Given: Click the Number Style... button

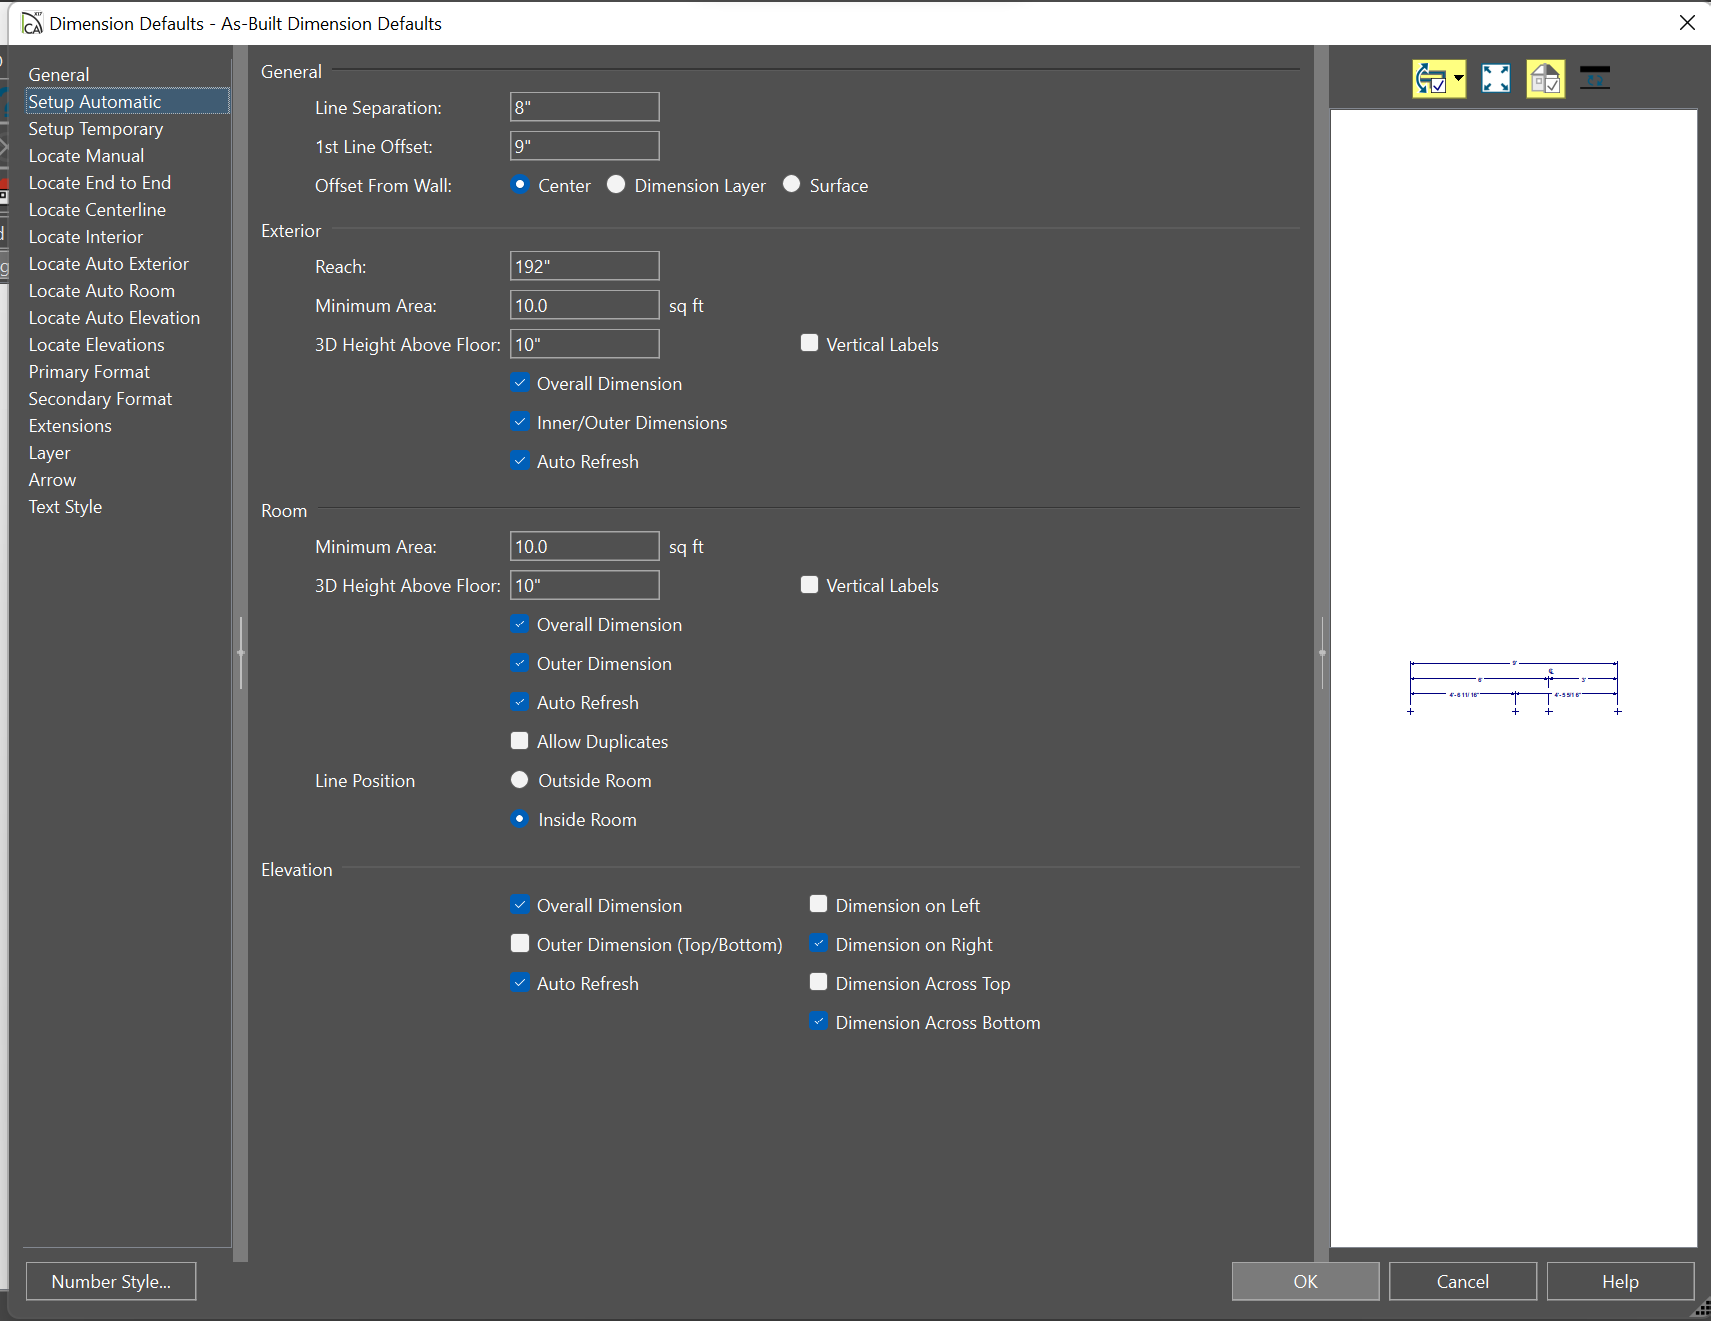Looking at the screenshot, I should point(111,1281).
